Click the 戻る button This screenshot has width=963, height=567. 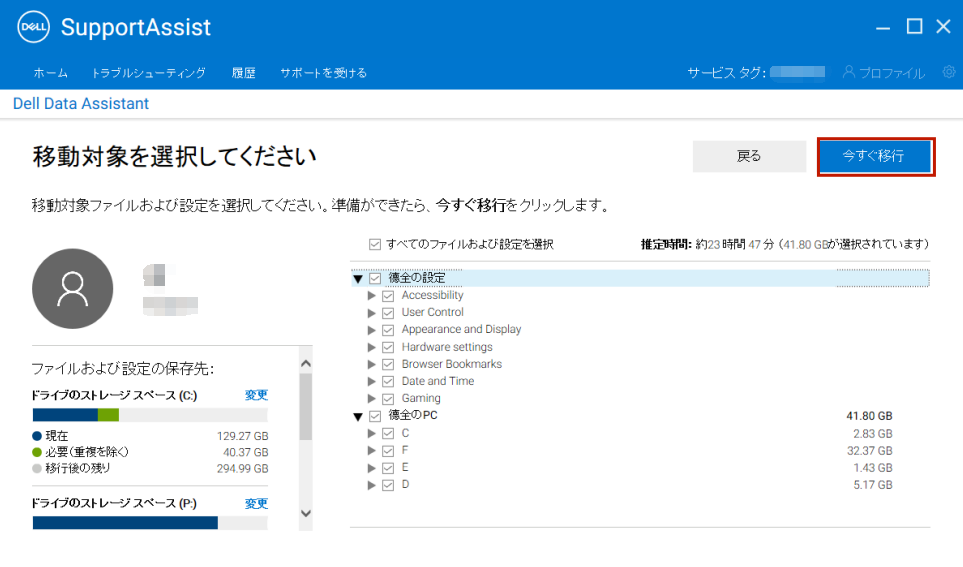749,156
